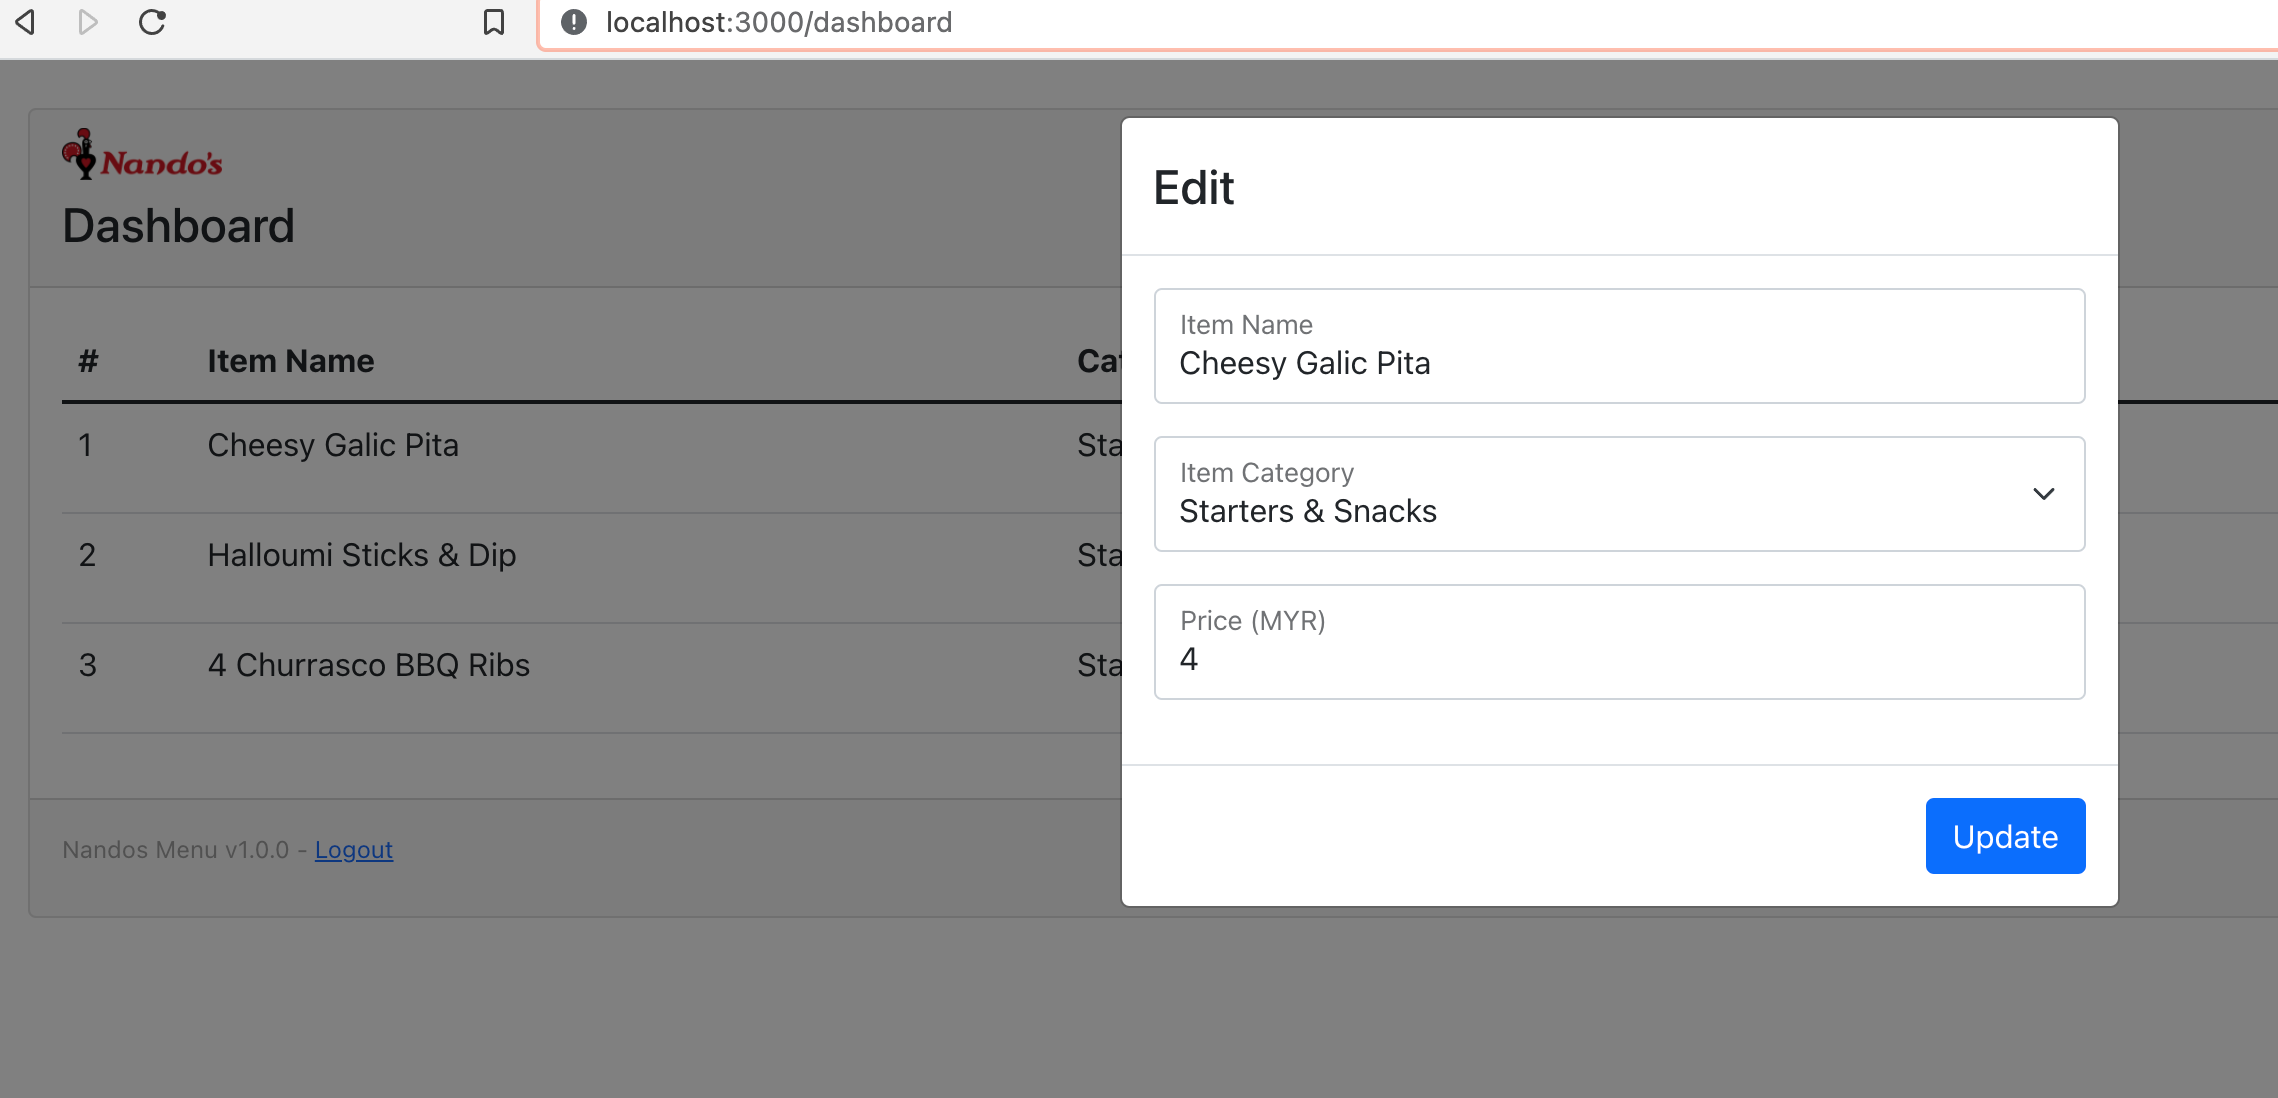The image size is (2278, 1098).
Task: Click the Edit modal title
Action: 1194,188
